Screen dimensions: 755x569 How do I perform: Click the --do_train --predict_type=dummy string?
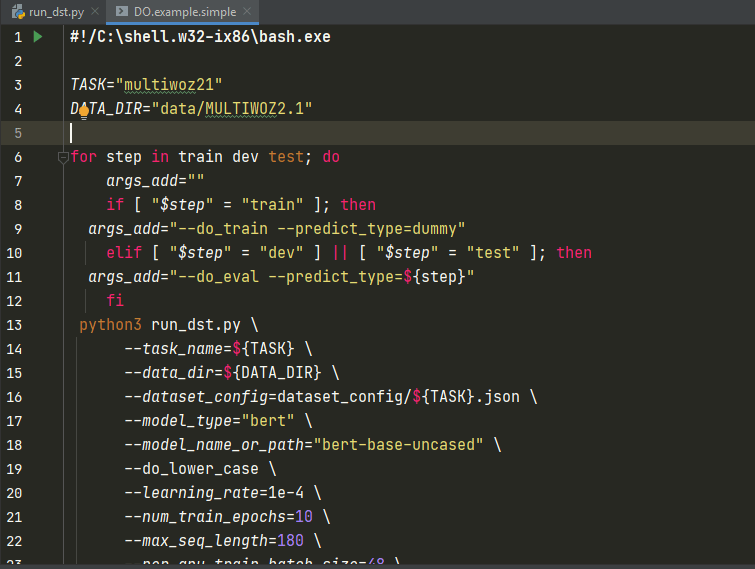(317, 229)
